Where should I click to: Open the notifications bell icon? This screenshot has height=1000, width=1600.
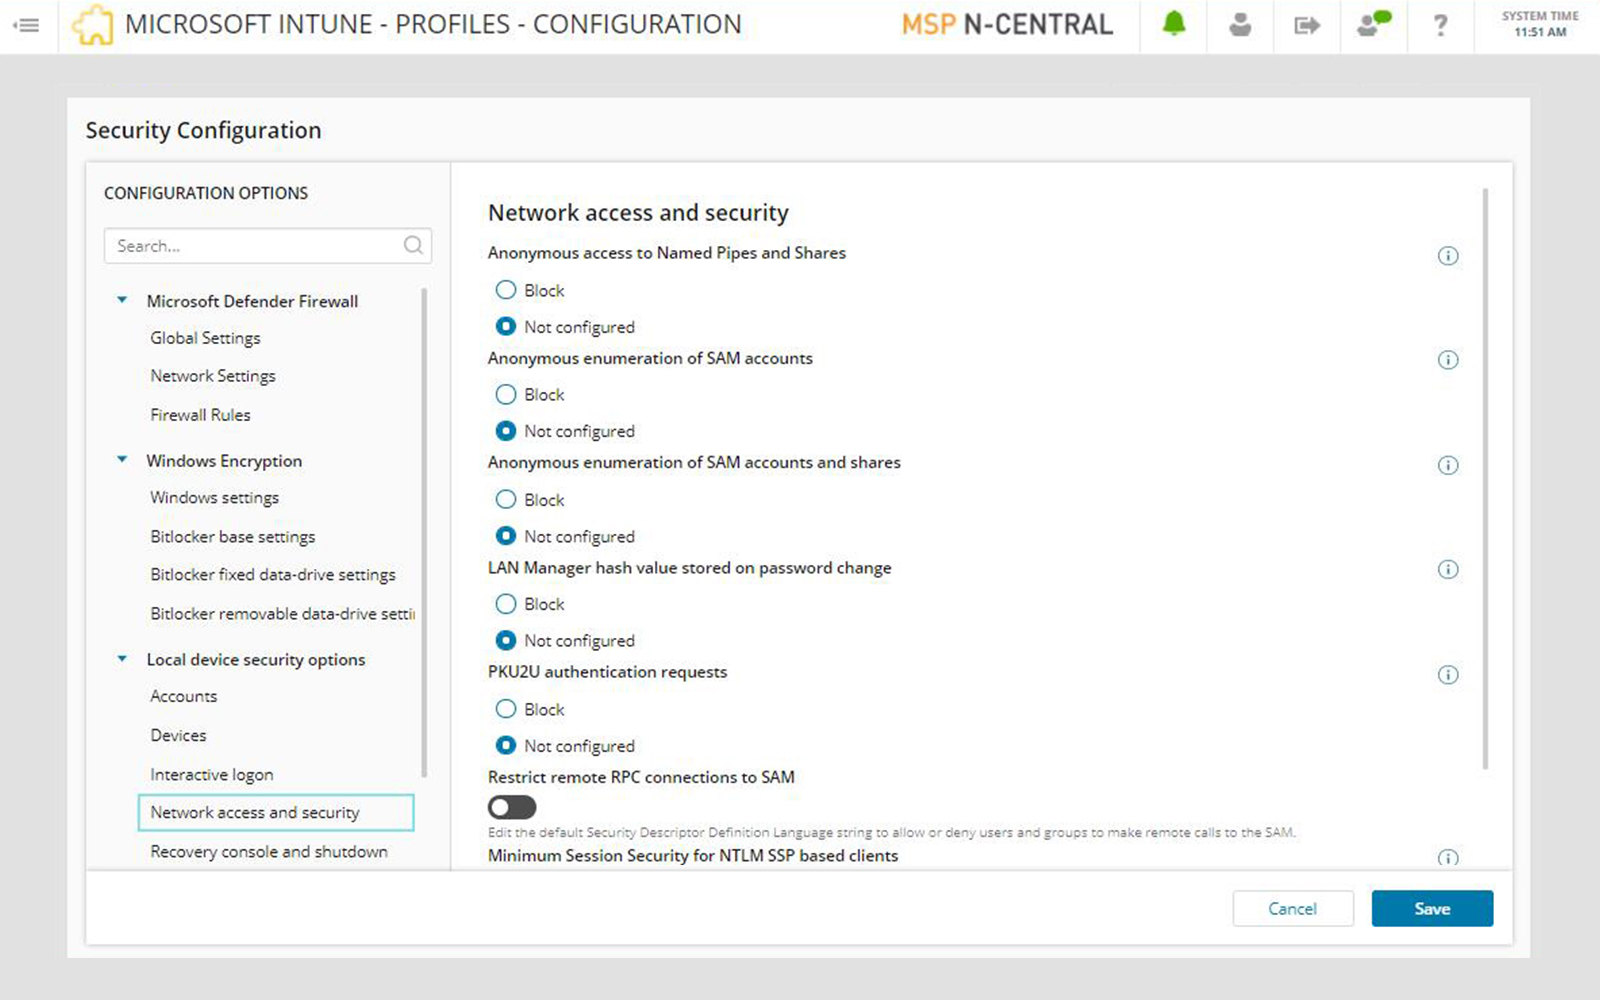pyautogui.click(x=1174, y=25)
